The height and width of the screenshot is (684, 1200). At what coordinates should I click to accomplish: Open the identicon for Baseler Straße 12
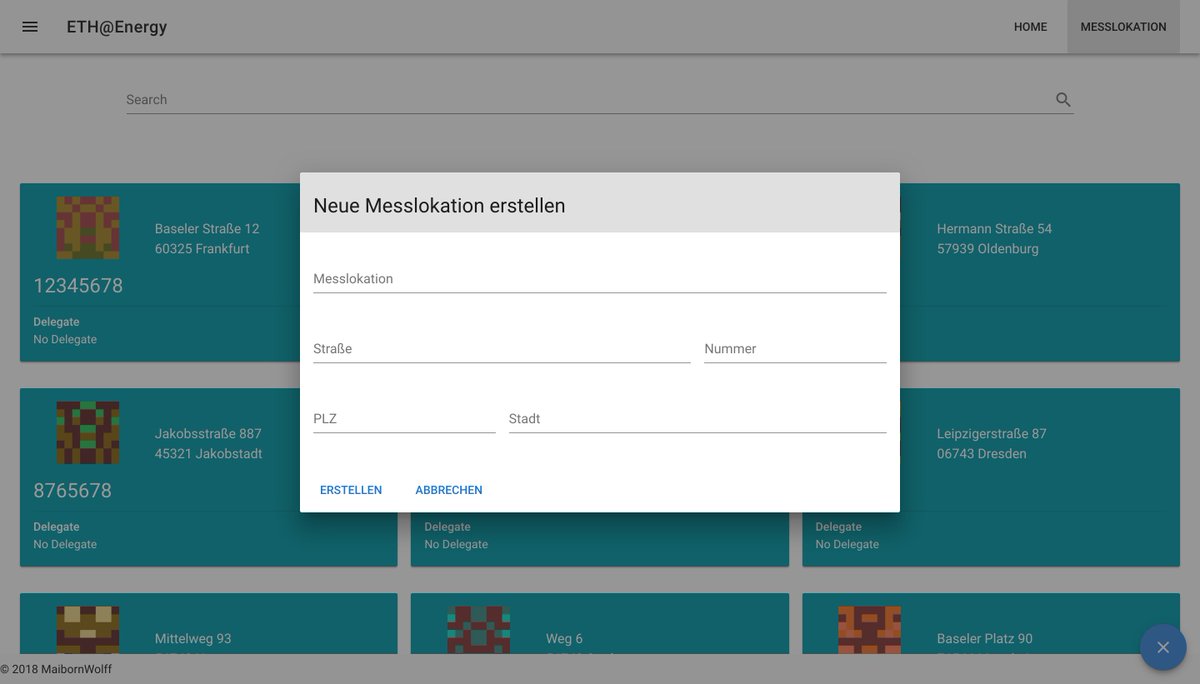click(88, 228)
